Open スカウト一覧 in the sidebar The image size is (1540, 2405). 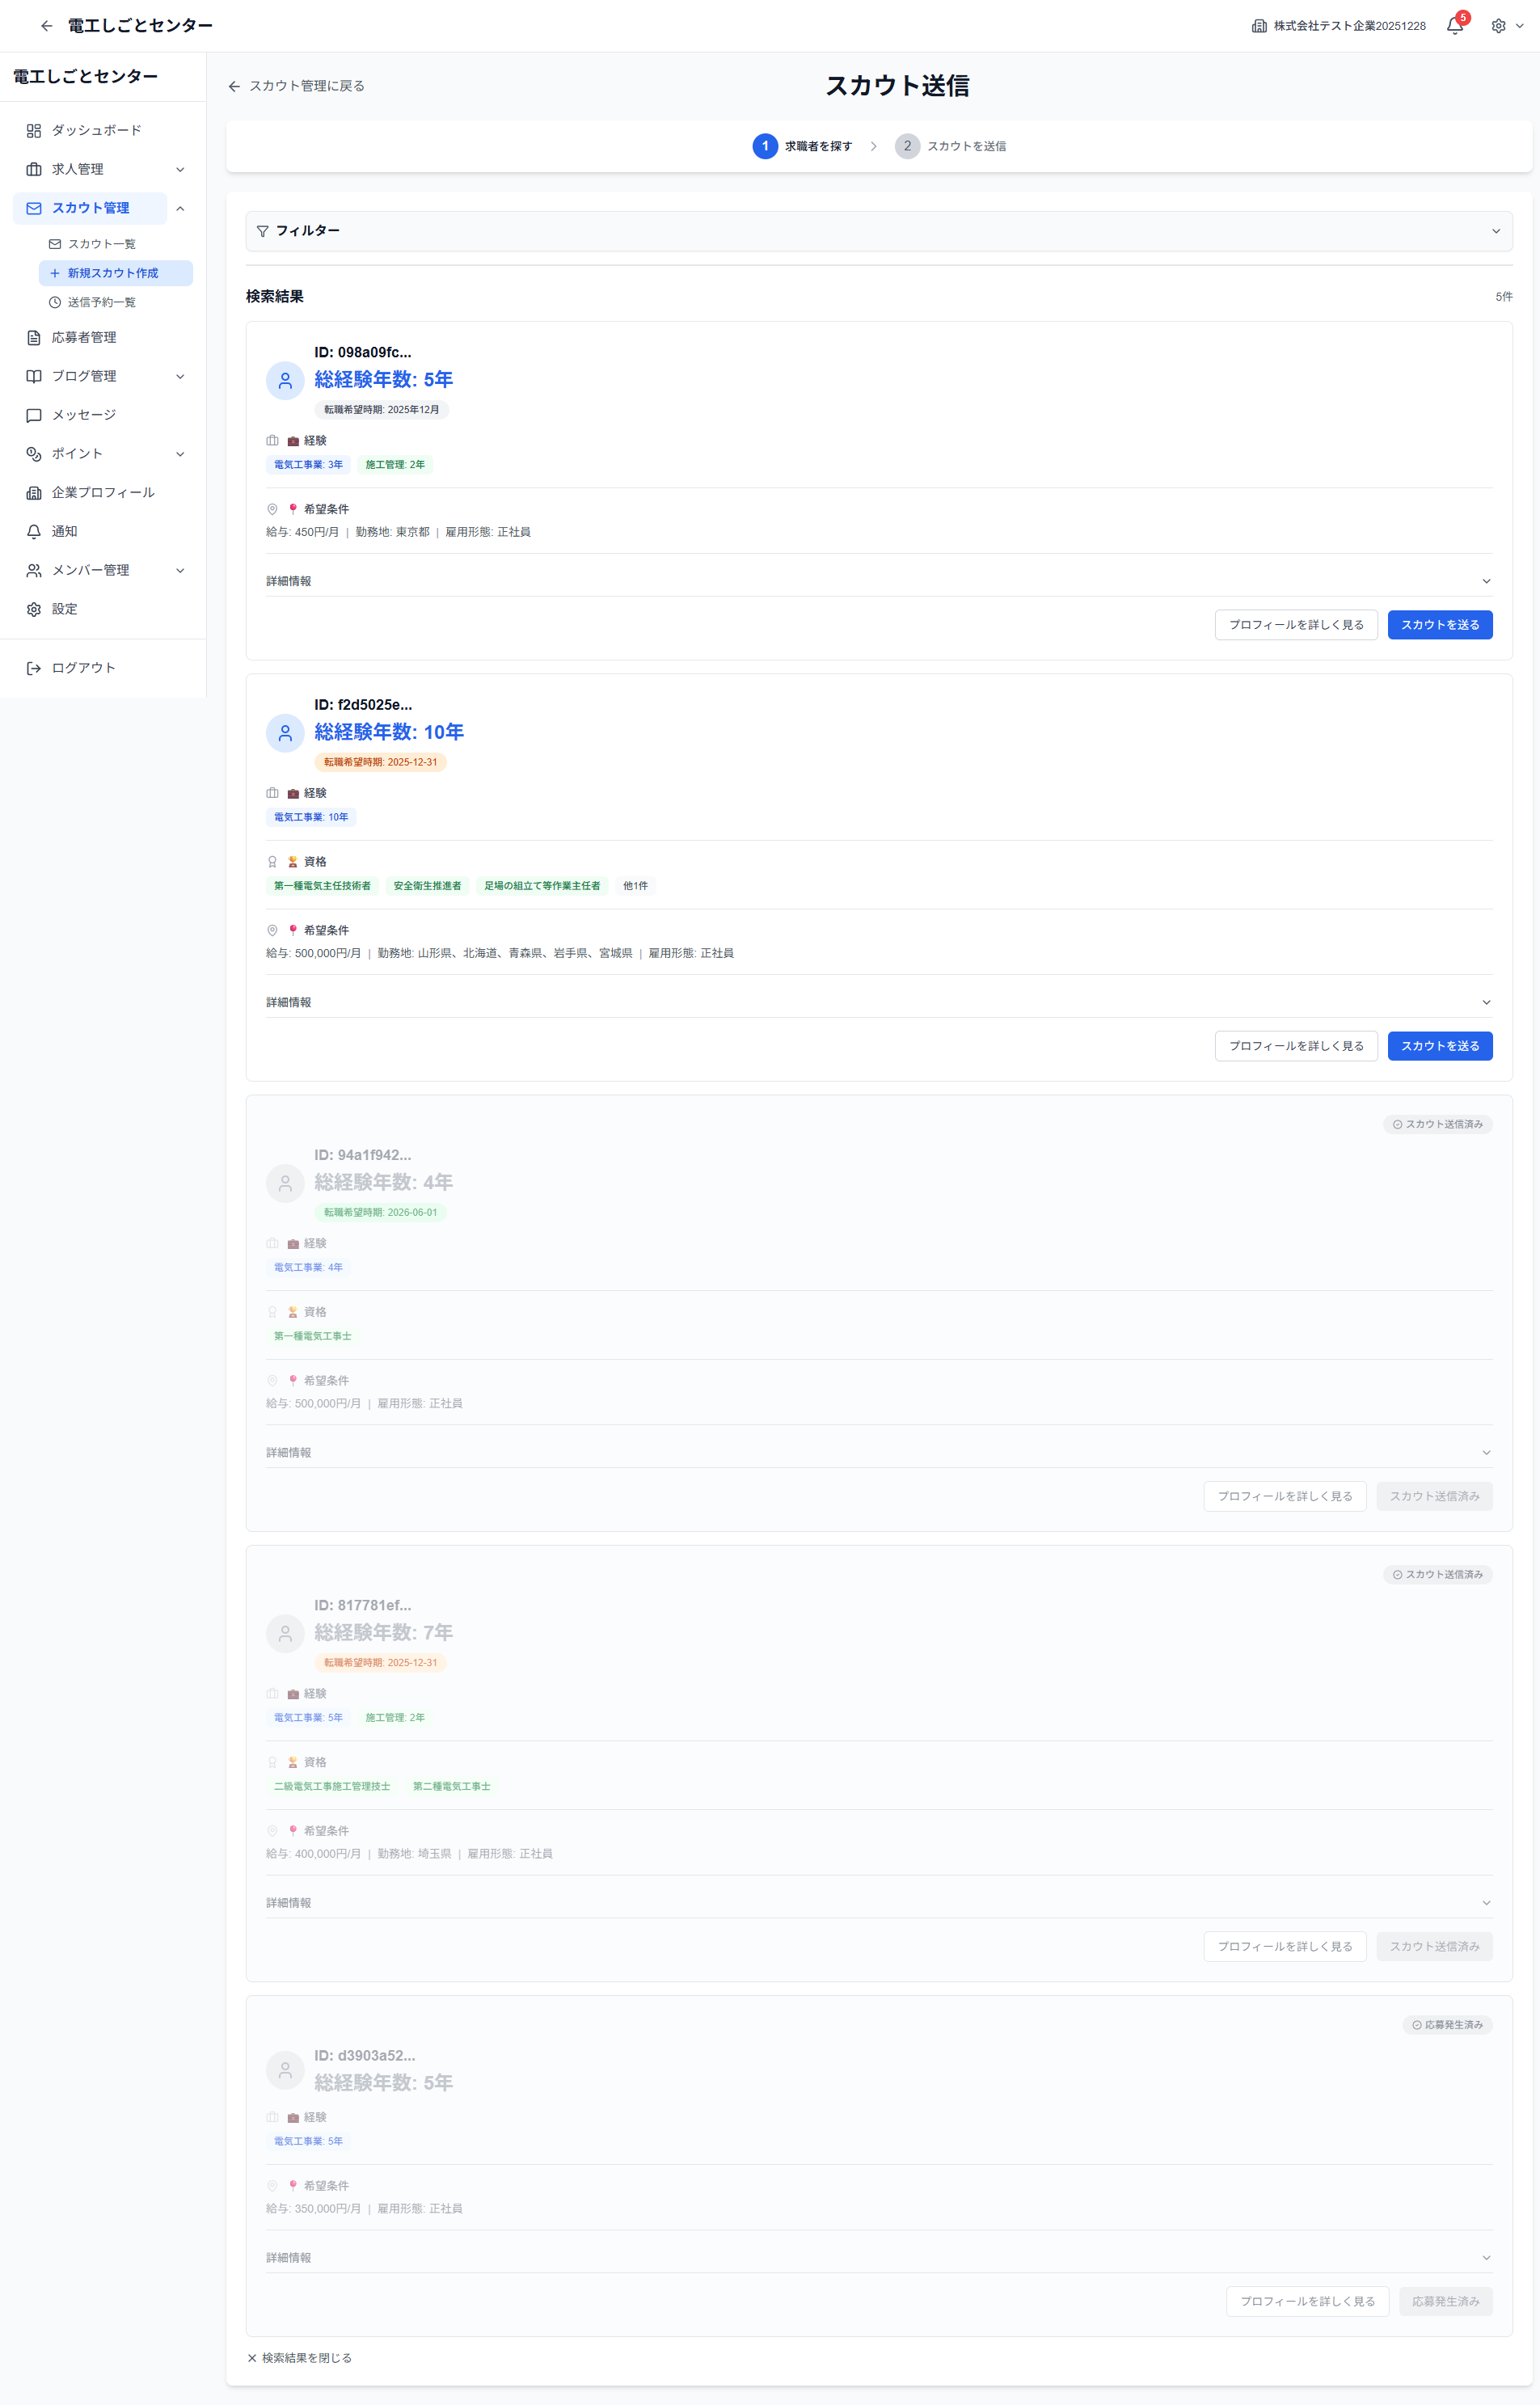pos(102,244)
